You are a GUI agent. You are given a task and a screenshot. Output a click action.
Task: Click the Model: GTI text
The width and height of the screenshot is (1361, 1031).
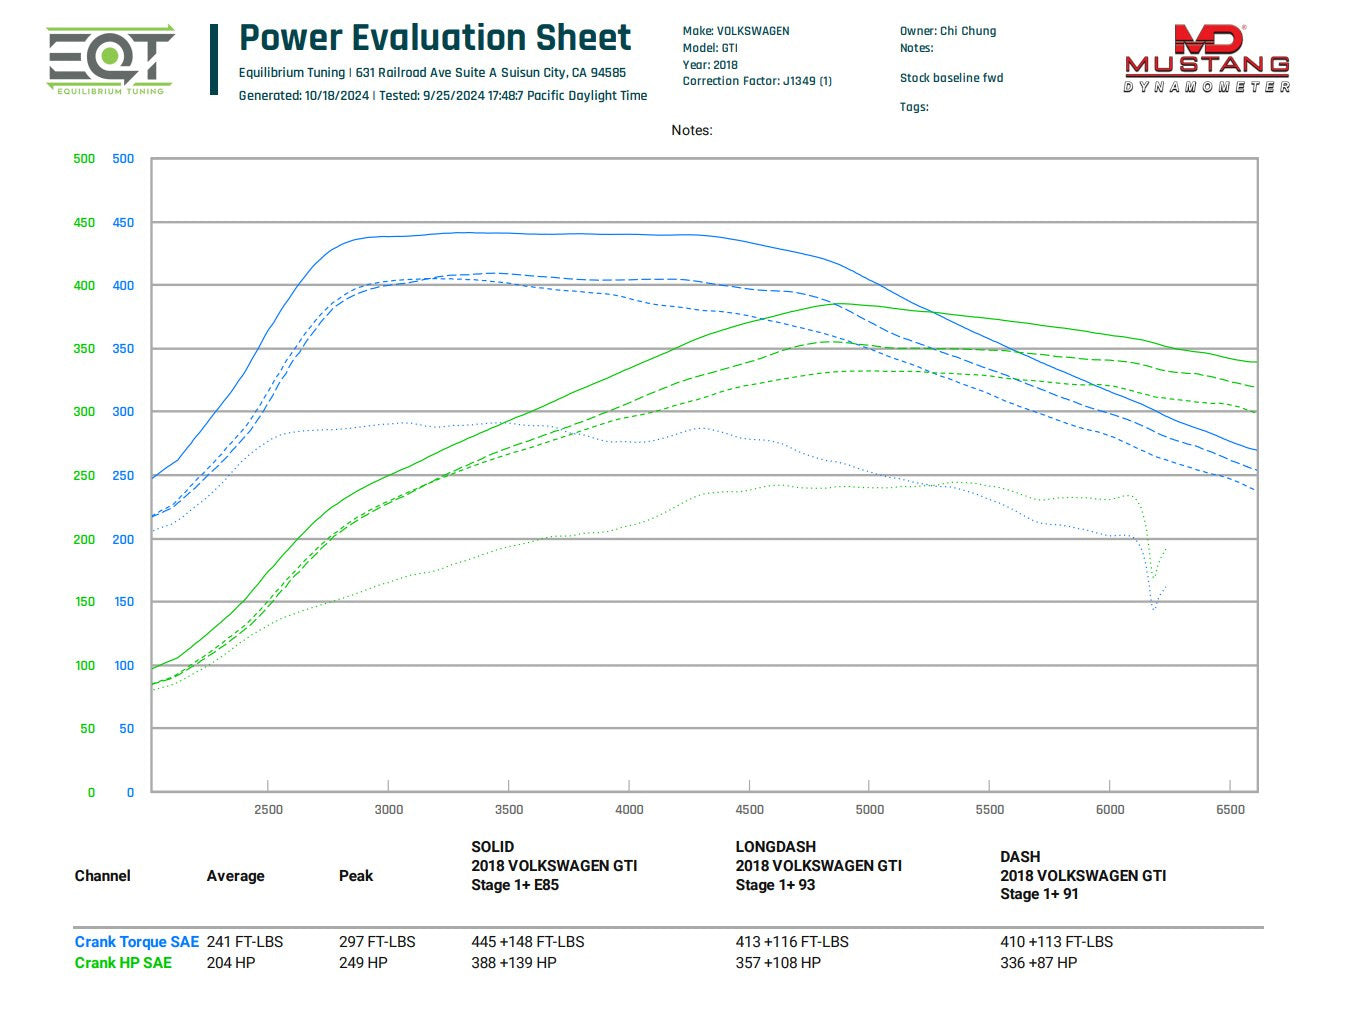(x=710, y=48)
